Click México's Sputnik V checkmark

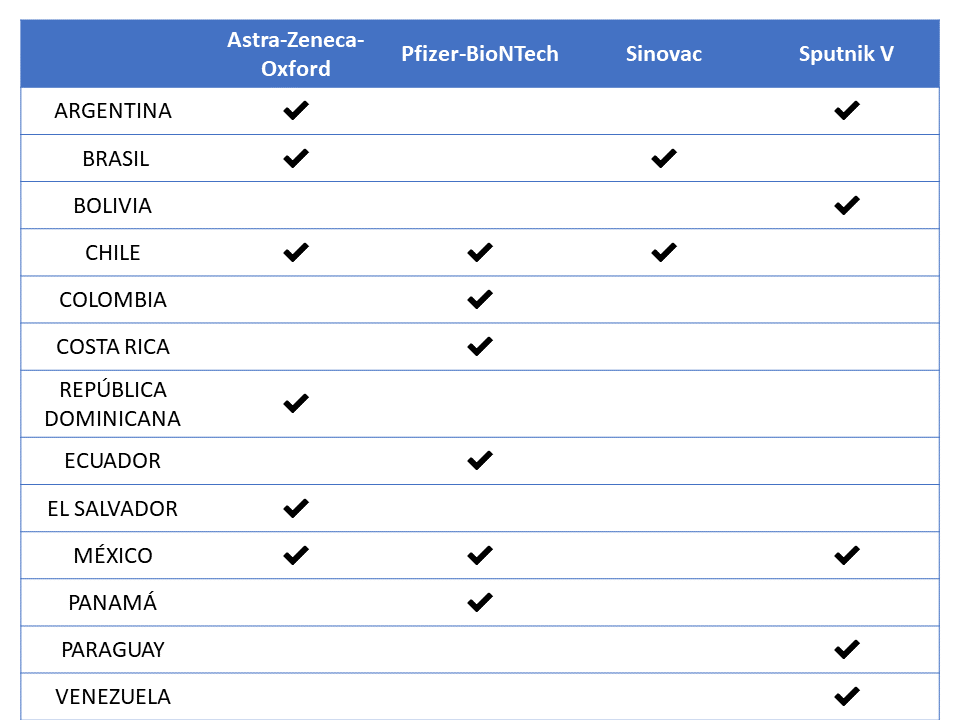[847, 555]
